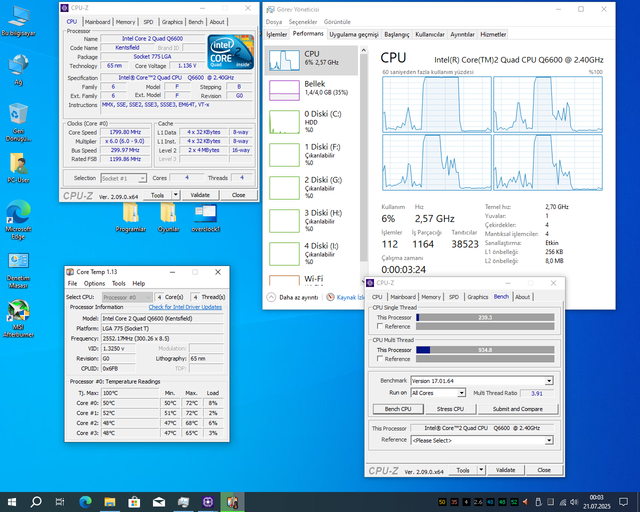Open Mail app from the taskbar
The height and width of the screenshot is (512, 640).
coord(159,502)
